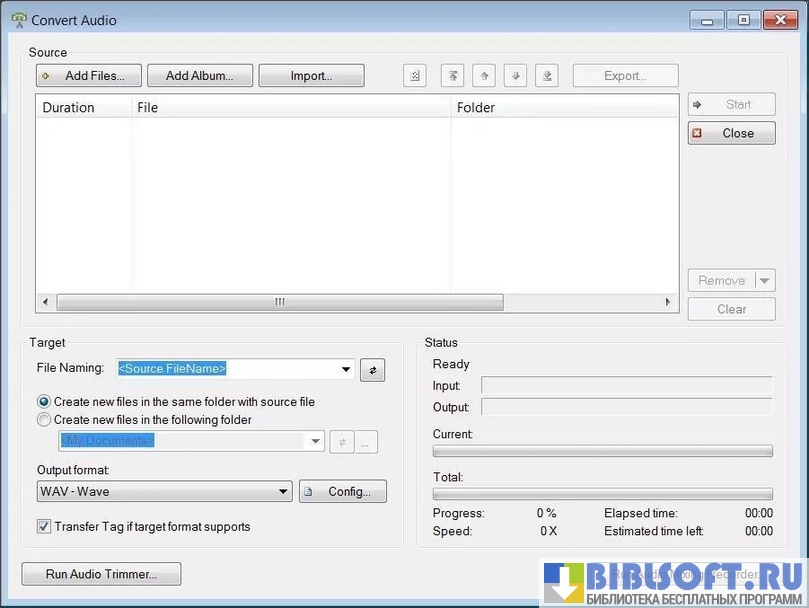Move selected file to bottom of list
Screen dimensions: 809x608
[x=546, y=76]
